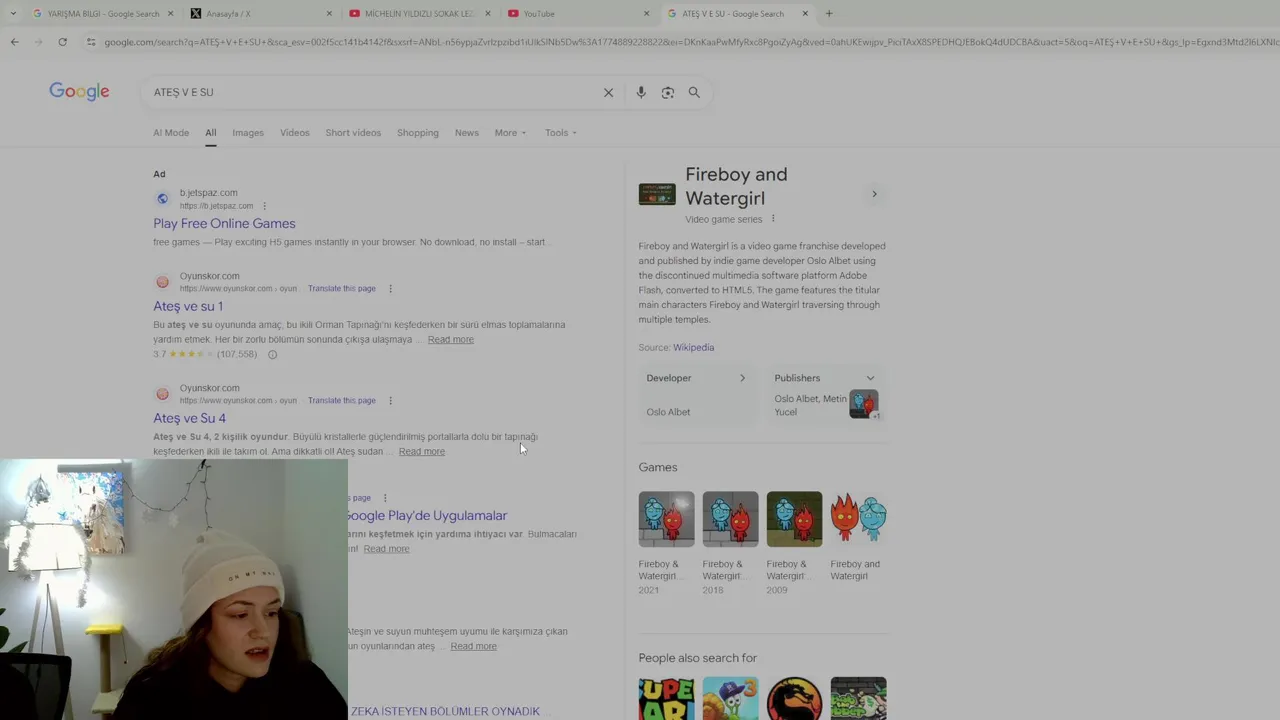Click Oyunskor favicon of Ateş ve Su 4
This screenshot has width=1280, height=720.
pyautogui.click(x=162, y=394)
